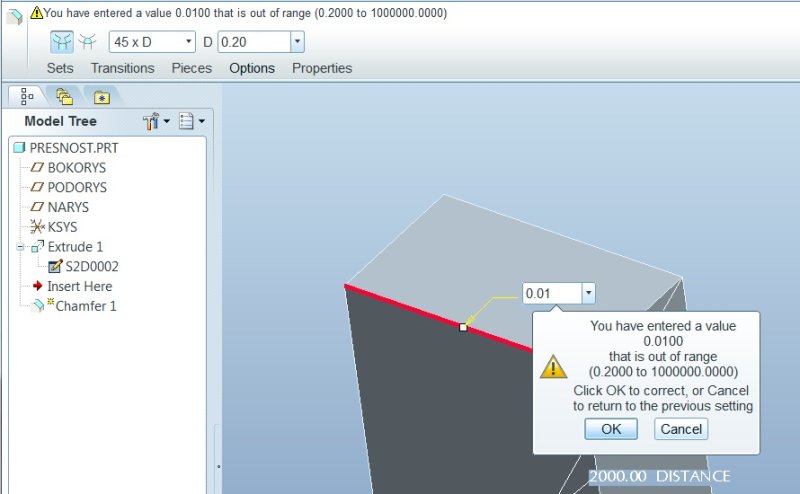
Task: Click Cancel in the out-of-range warning
Action: pyautogui.click(x=681, y=429)
